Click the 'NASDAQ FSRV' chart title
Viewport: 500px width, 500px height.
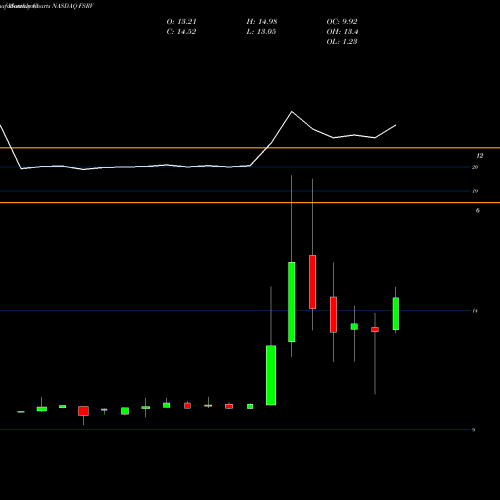(73, 6)
